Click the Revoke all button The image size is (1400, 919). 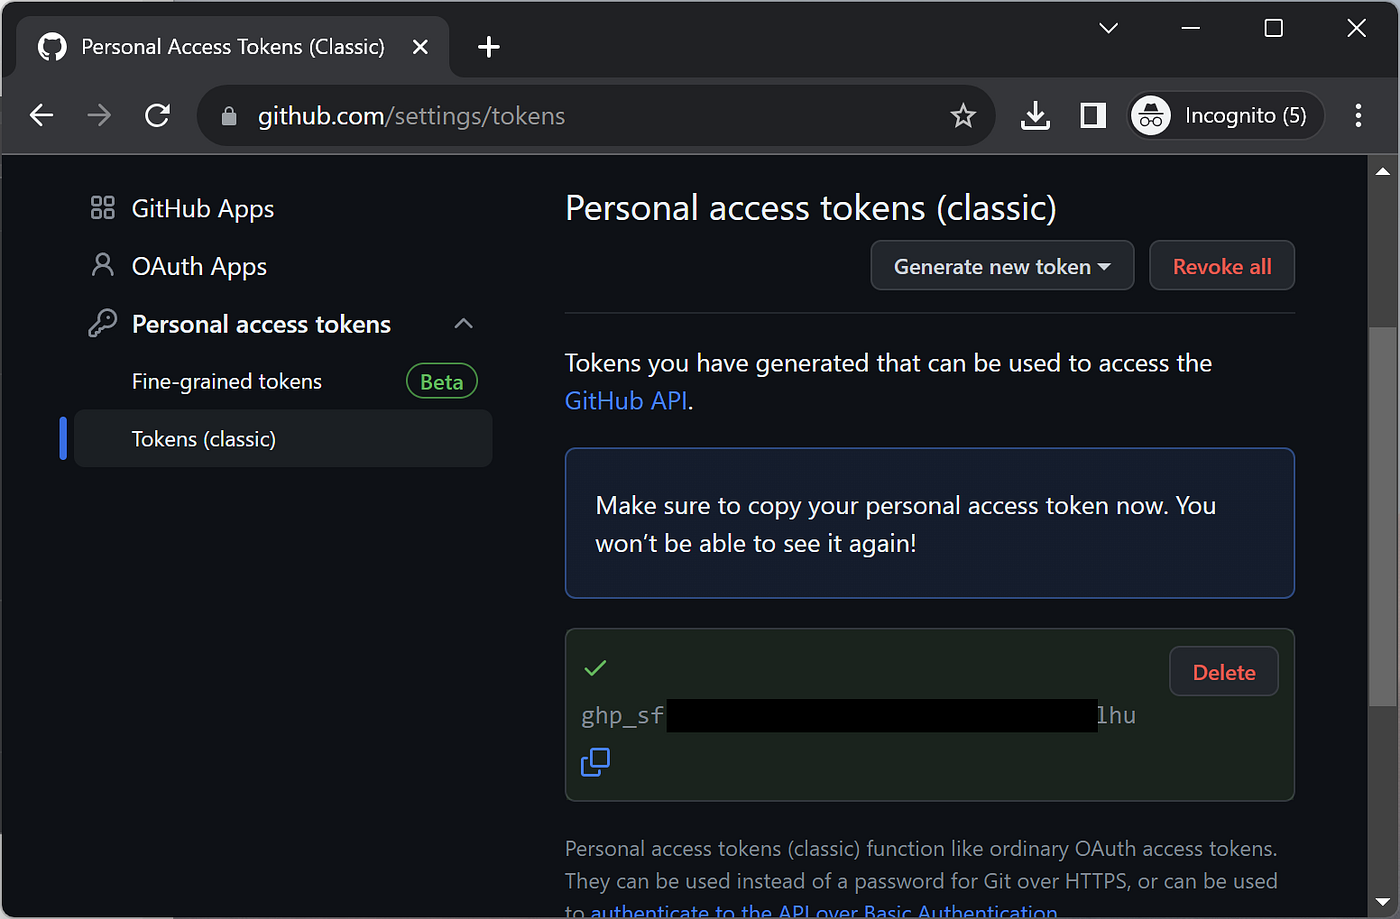1221,266
